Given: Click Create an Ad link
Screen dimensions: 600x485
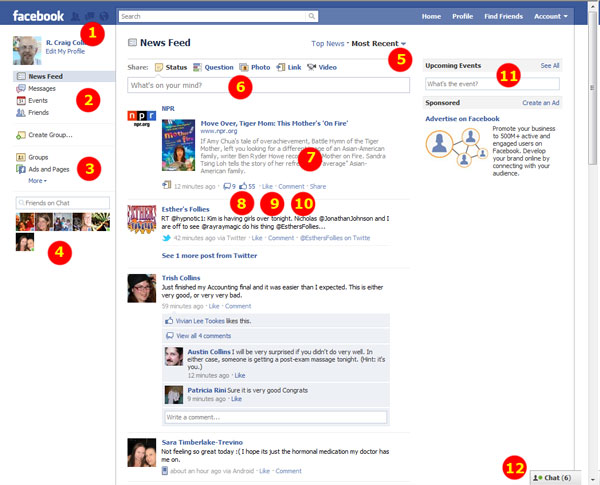Looking at the screenshot, I should coord(540,103).
